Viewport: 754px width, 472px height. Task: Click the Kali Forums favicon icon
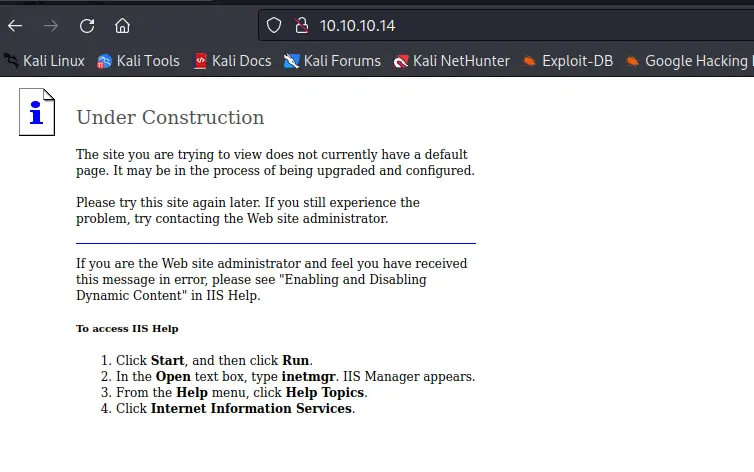tap(291, 62)
